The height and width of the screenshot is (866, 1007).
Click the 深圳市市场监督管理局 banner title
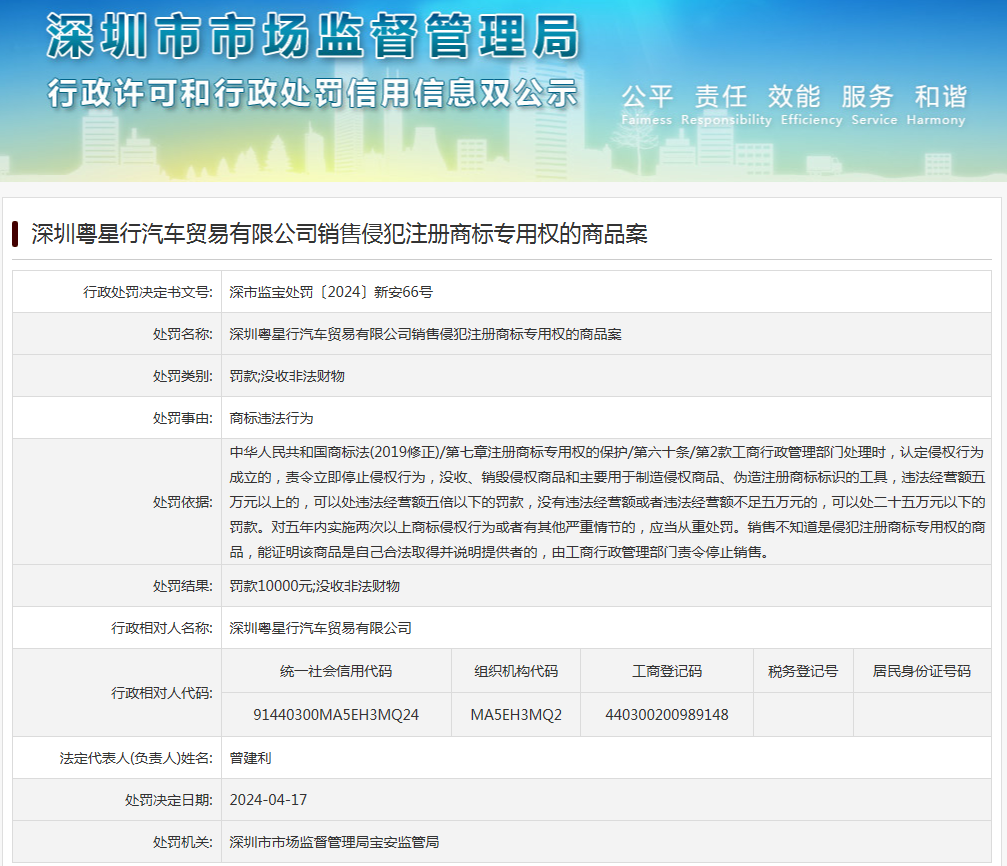coord(313,38)
